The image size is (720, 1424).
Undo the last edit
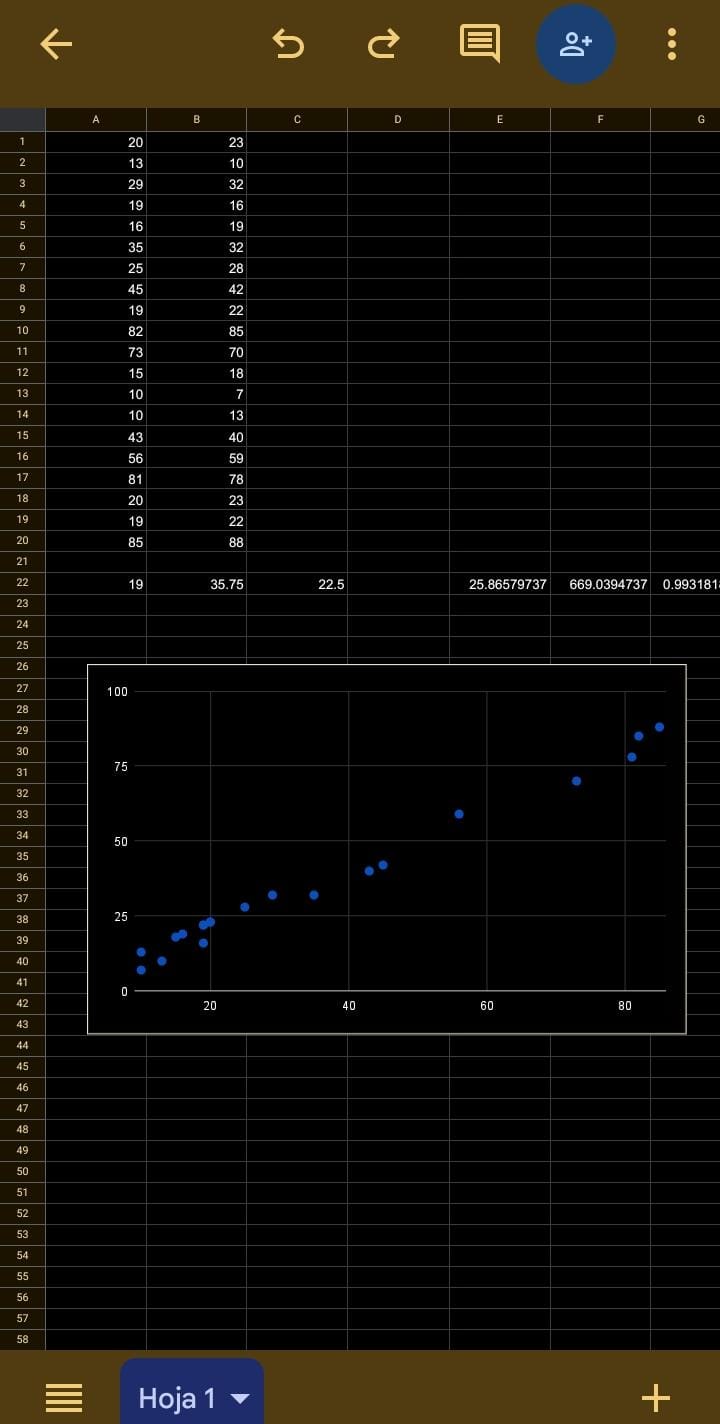click(288, 44)
